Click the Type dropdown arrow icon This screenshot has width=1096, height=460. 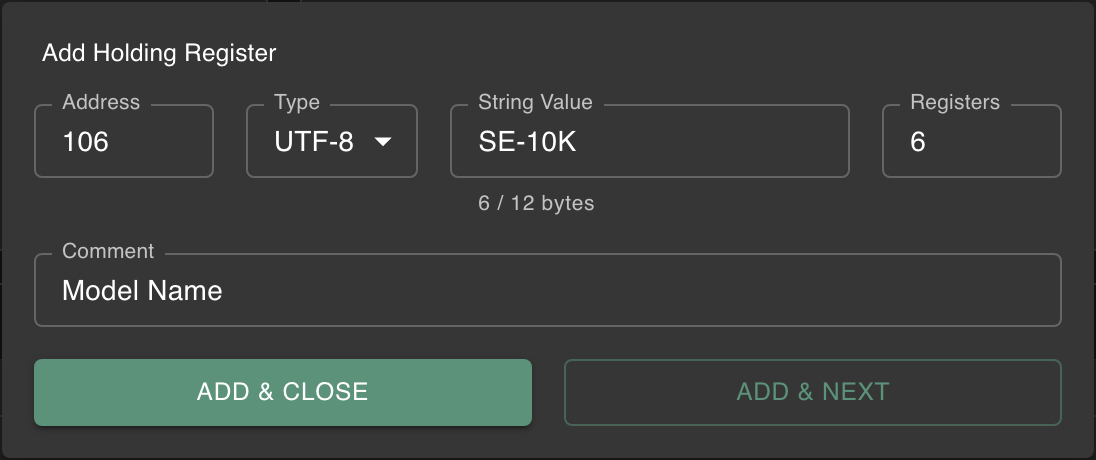click(x=382, y=142)
